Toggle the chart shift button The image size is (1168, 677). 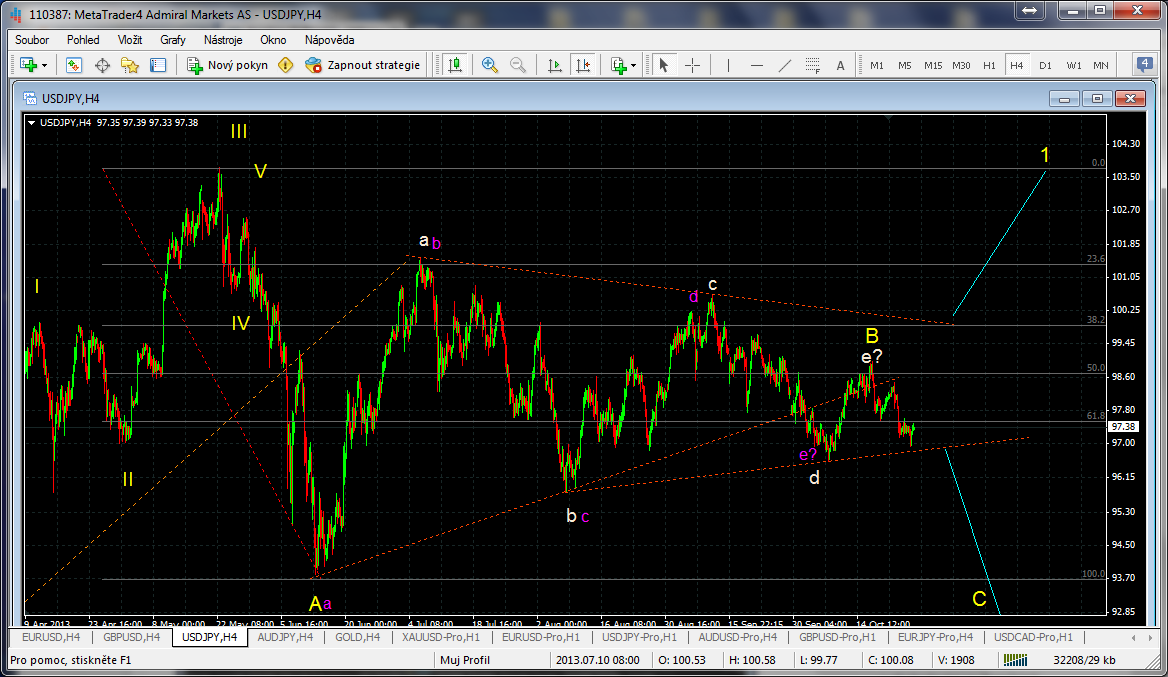tap(583, 65)
